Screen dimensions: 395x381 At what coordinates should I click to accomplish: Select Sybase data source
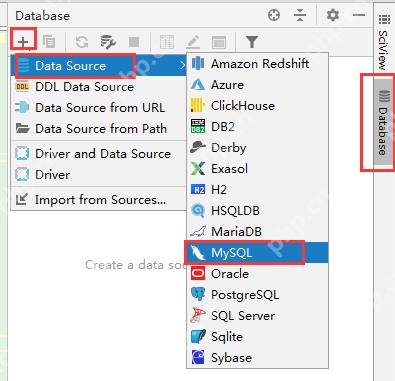[x=257, y=358]
